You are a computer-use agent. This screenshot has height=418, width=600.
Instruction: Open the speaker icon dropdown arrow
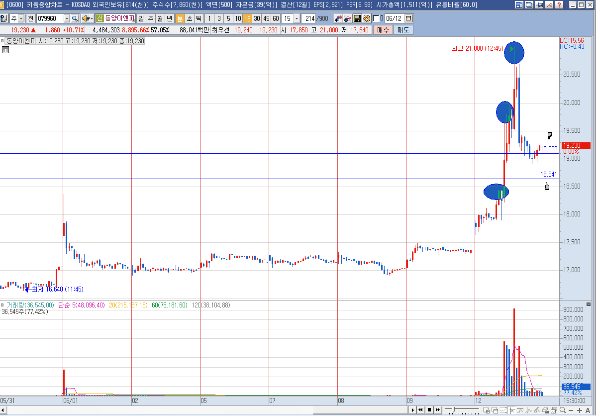click(92, 18)
